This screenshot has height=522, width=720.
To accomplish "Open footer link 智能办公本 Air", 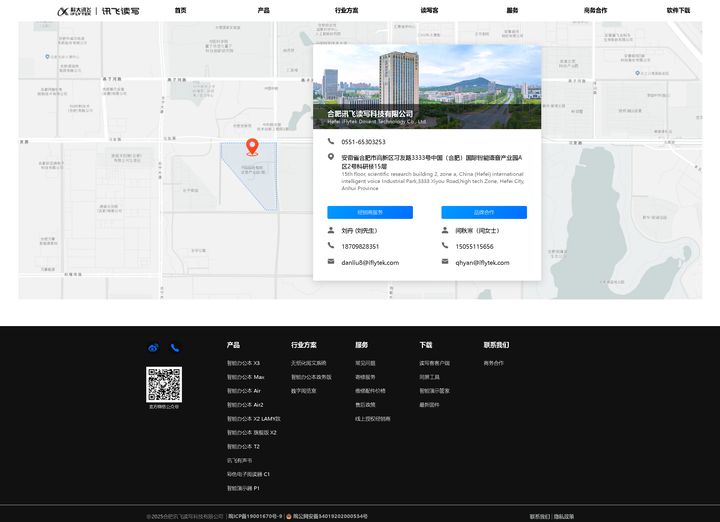I will 244,391.
